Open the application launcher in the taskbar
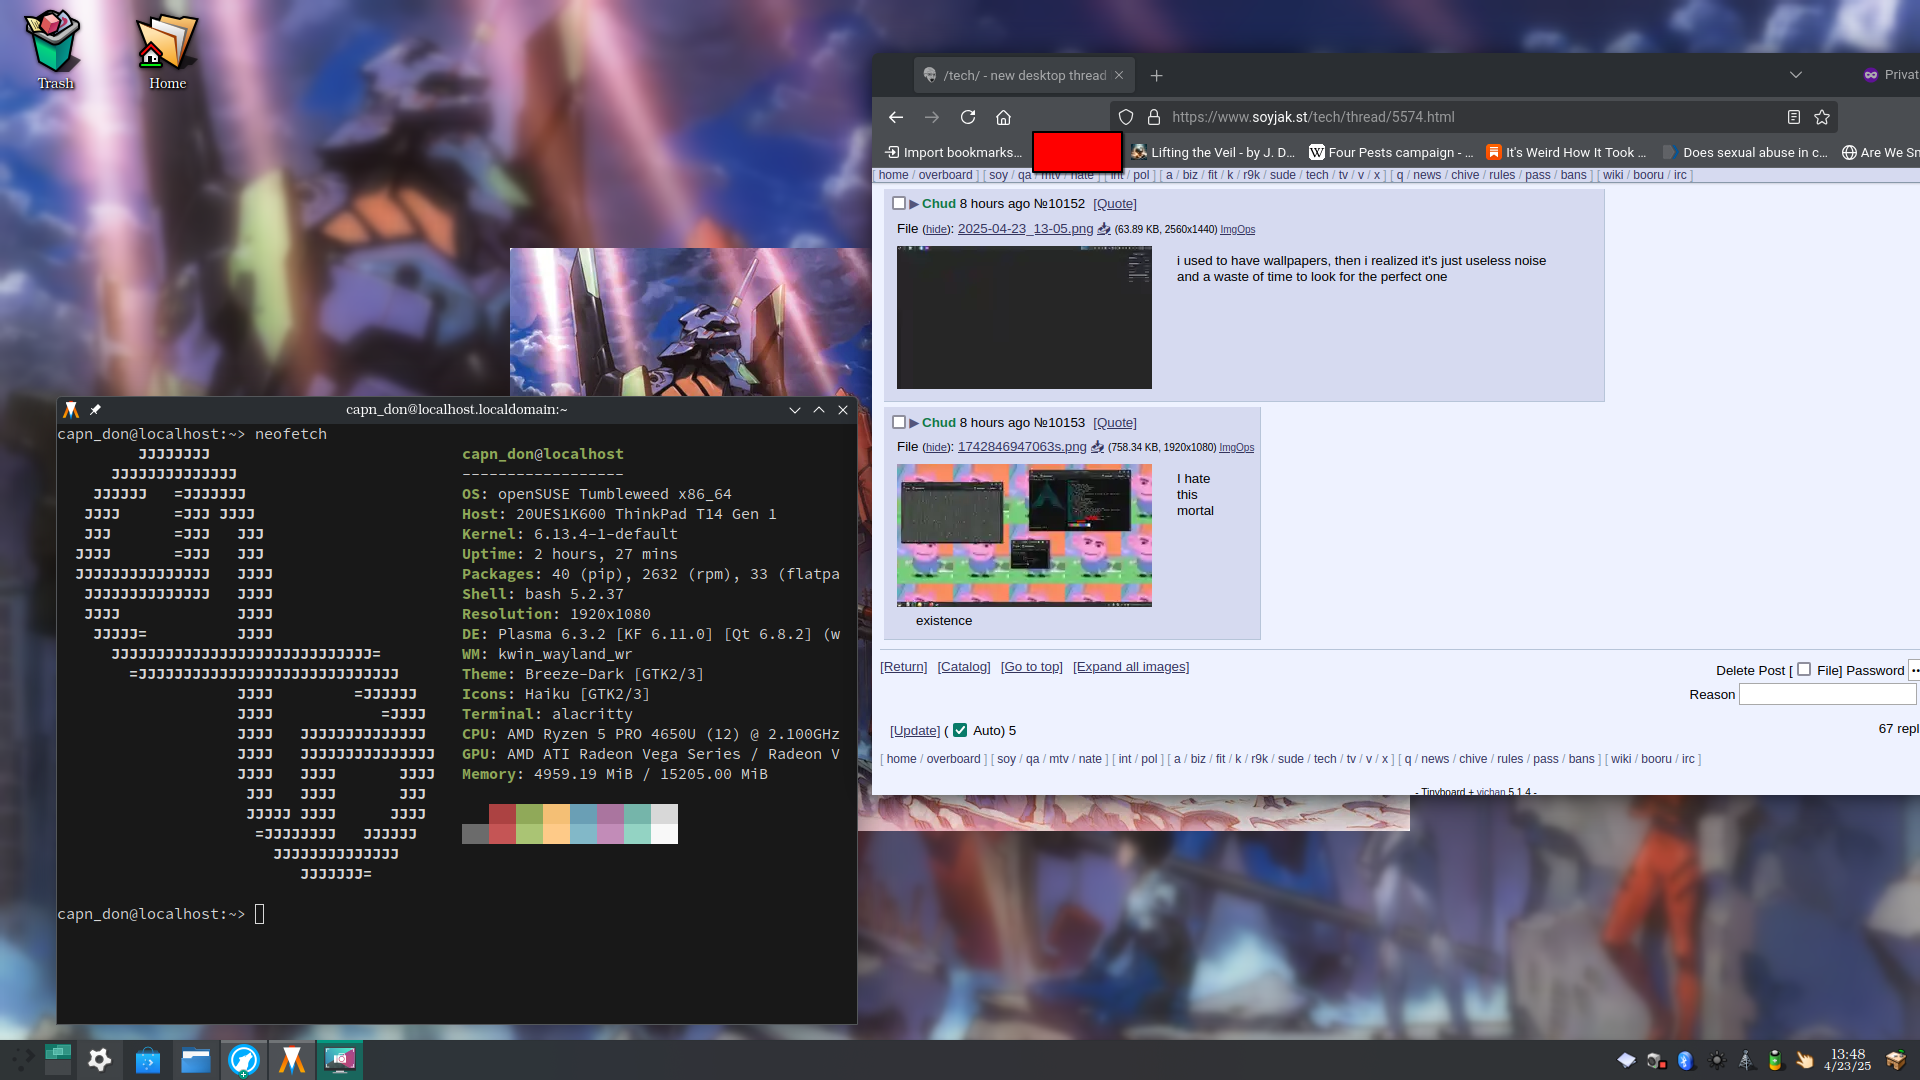 (x=22, y=1059)
